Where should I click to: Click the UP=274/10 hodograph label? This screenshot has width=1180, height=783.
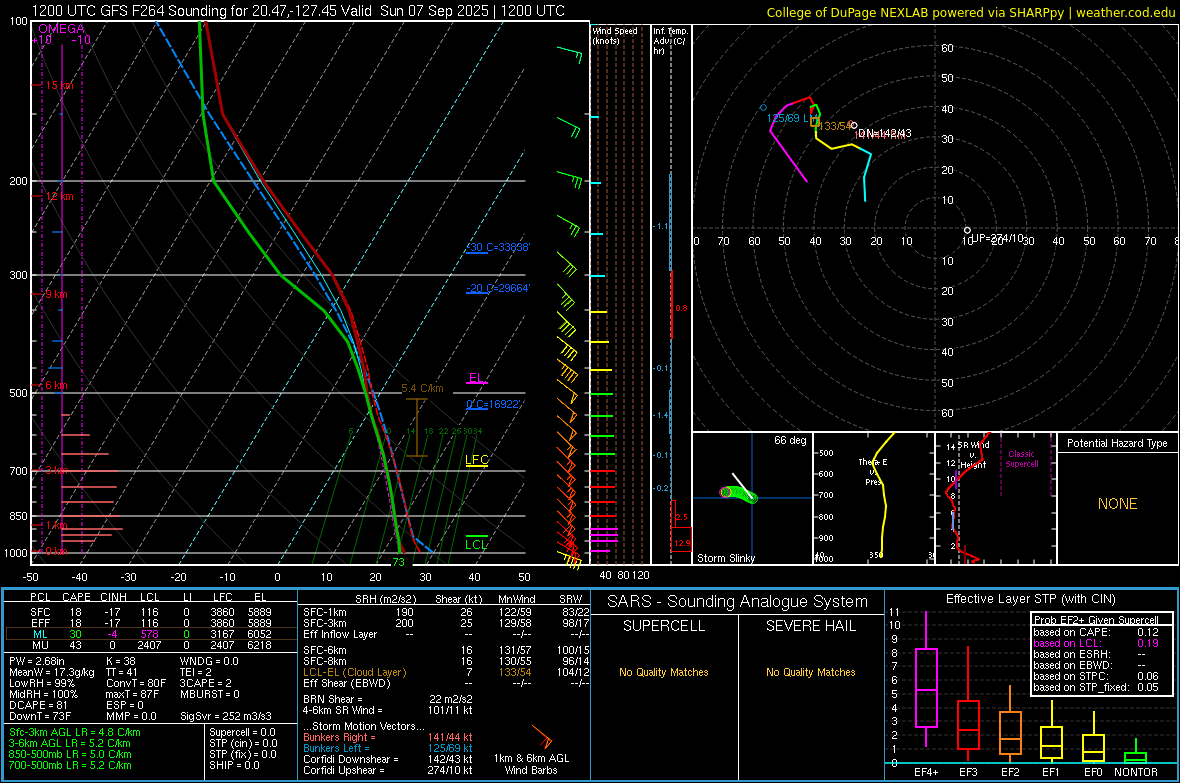tap(997, 238)
